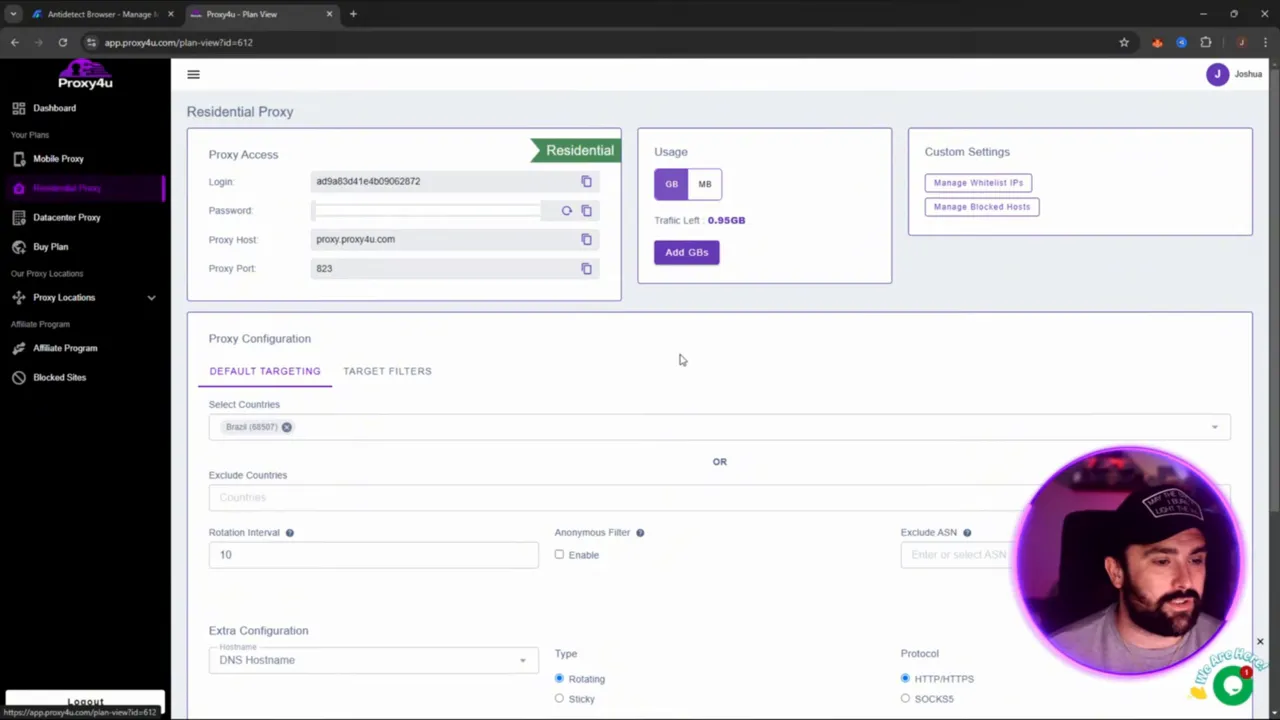The width and height of the screenshot is (1280, 720).
Task: Click the Proxy4u logo
Action: click(85, 80)
